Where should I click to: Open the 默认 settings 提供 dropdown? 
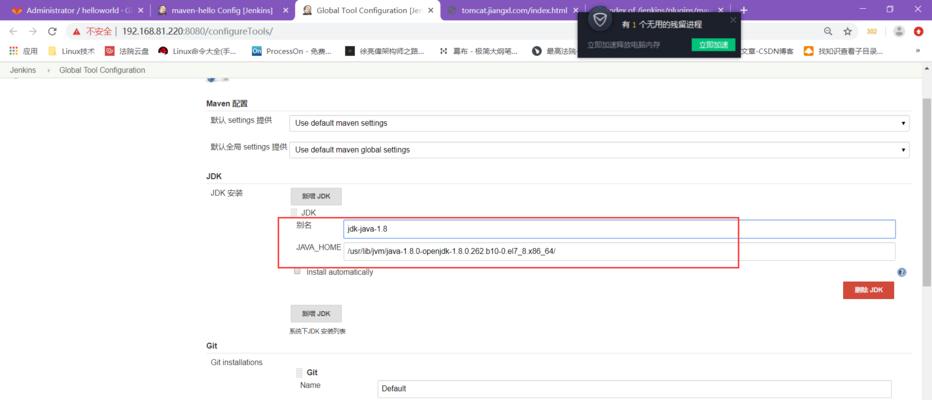coord(599,124)
